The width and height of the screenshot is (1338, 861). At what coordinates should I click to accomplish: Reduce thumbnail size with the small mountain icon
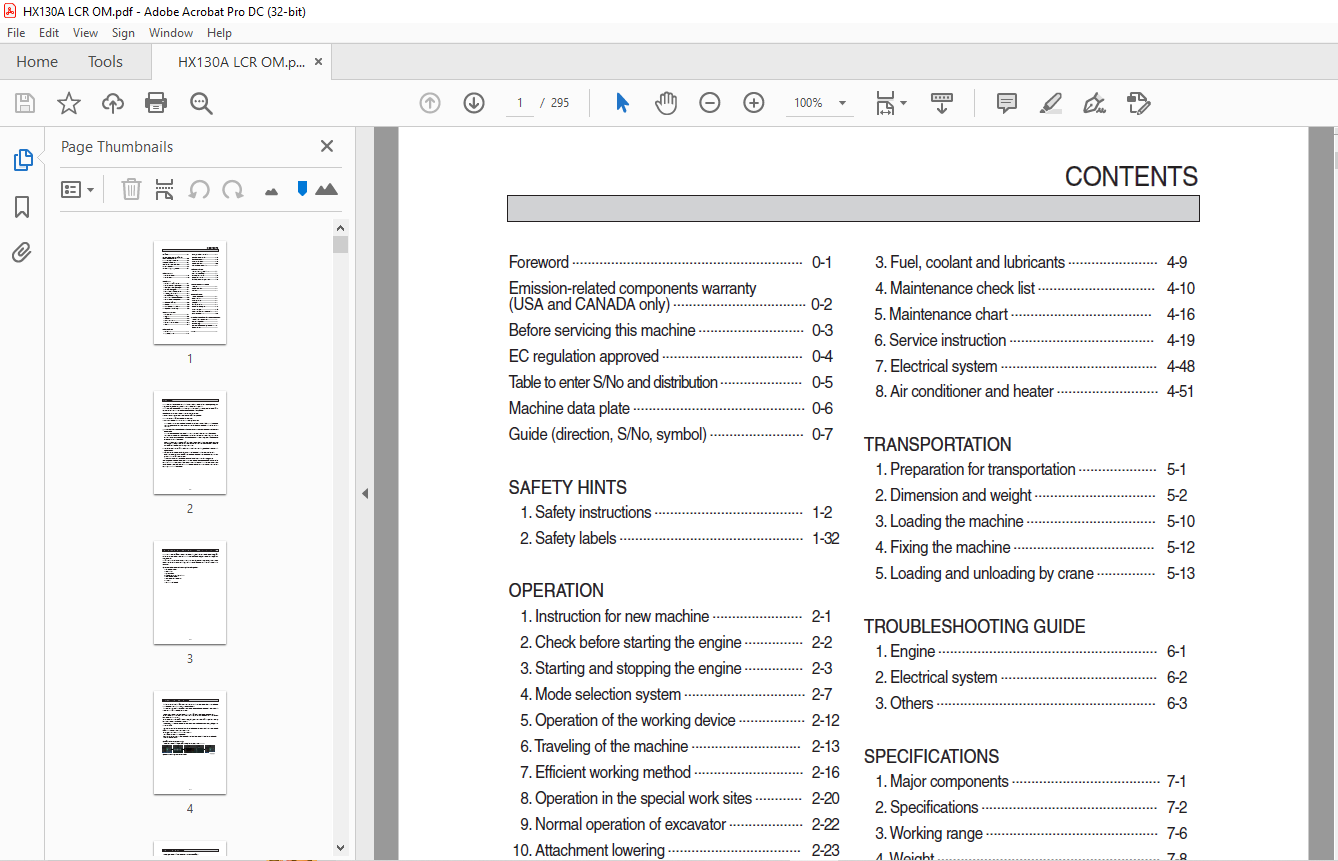click(271, 191)
